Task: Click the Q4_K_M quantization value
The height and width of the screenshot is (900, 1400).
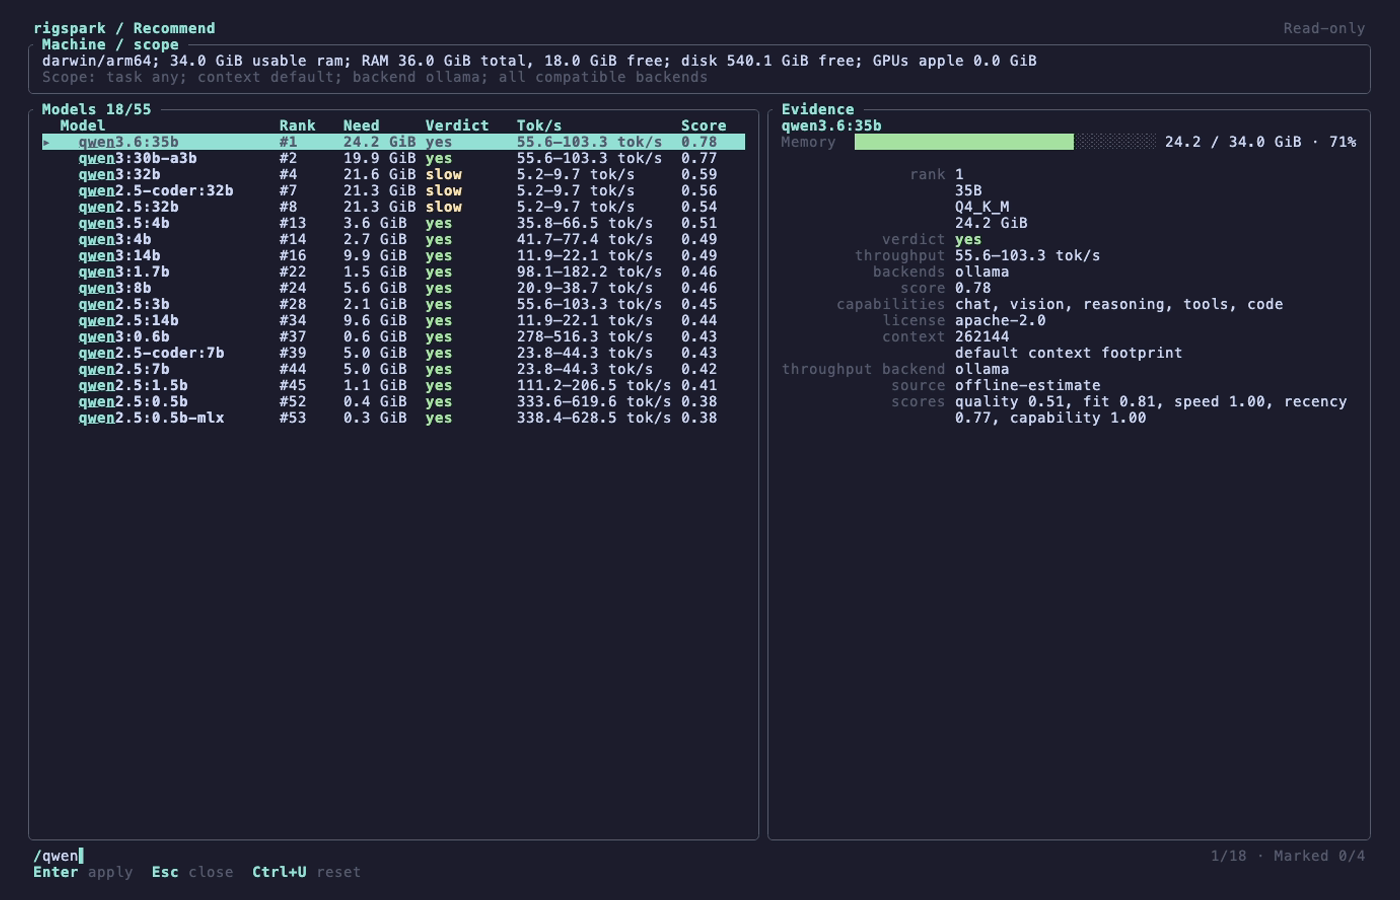Action: (x=982, y=207)
